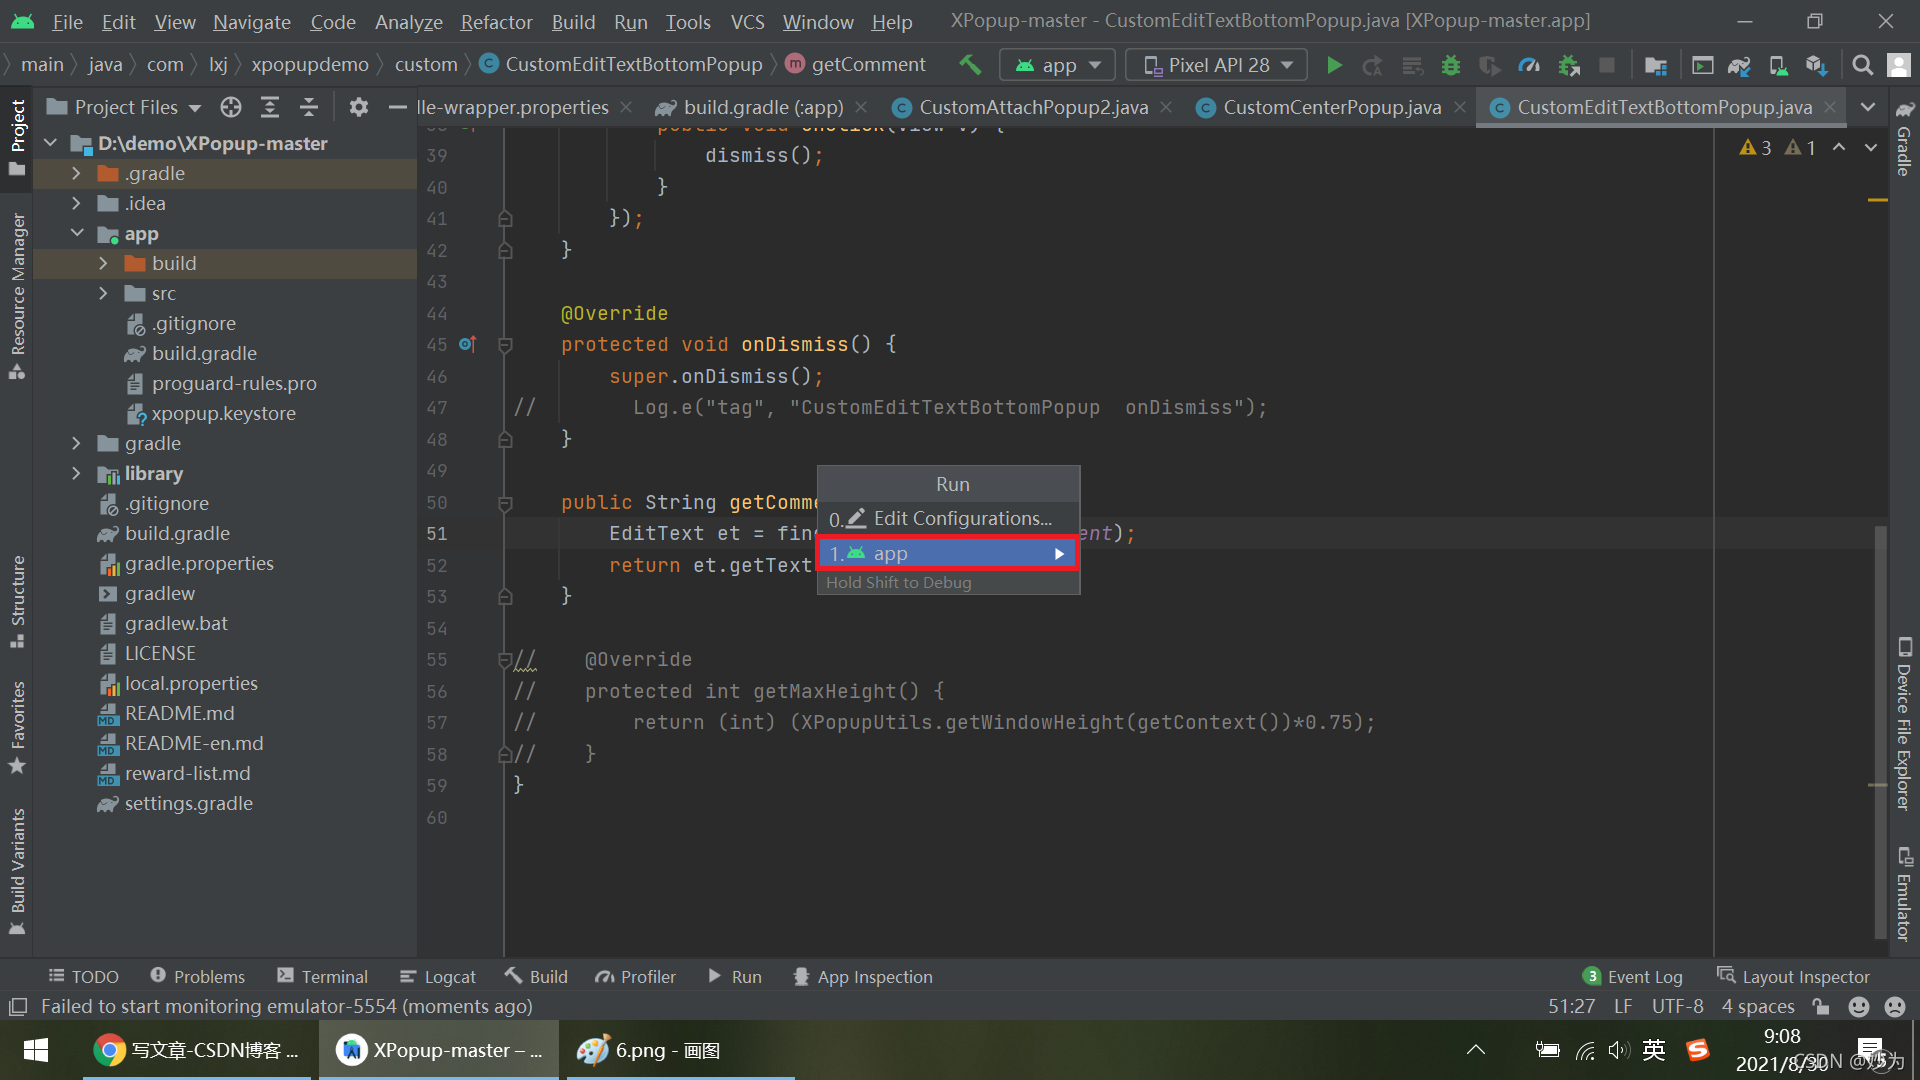This screenshot has height=1080, width=1920.
Task: Click Search Everywhere magnifier icon
Action: (x=1862, y=65)
